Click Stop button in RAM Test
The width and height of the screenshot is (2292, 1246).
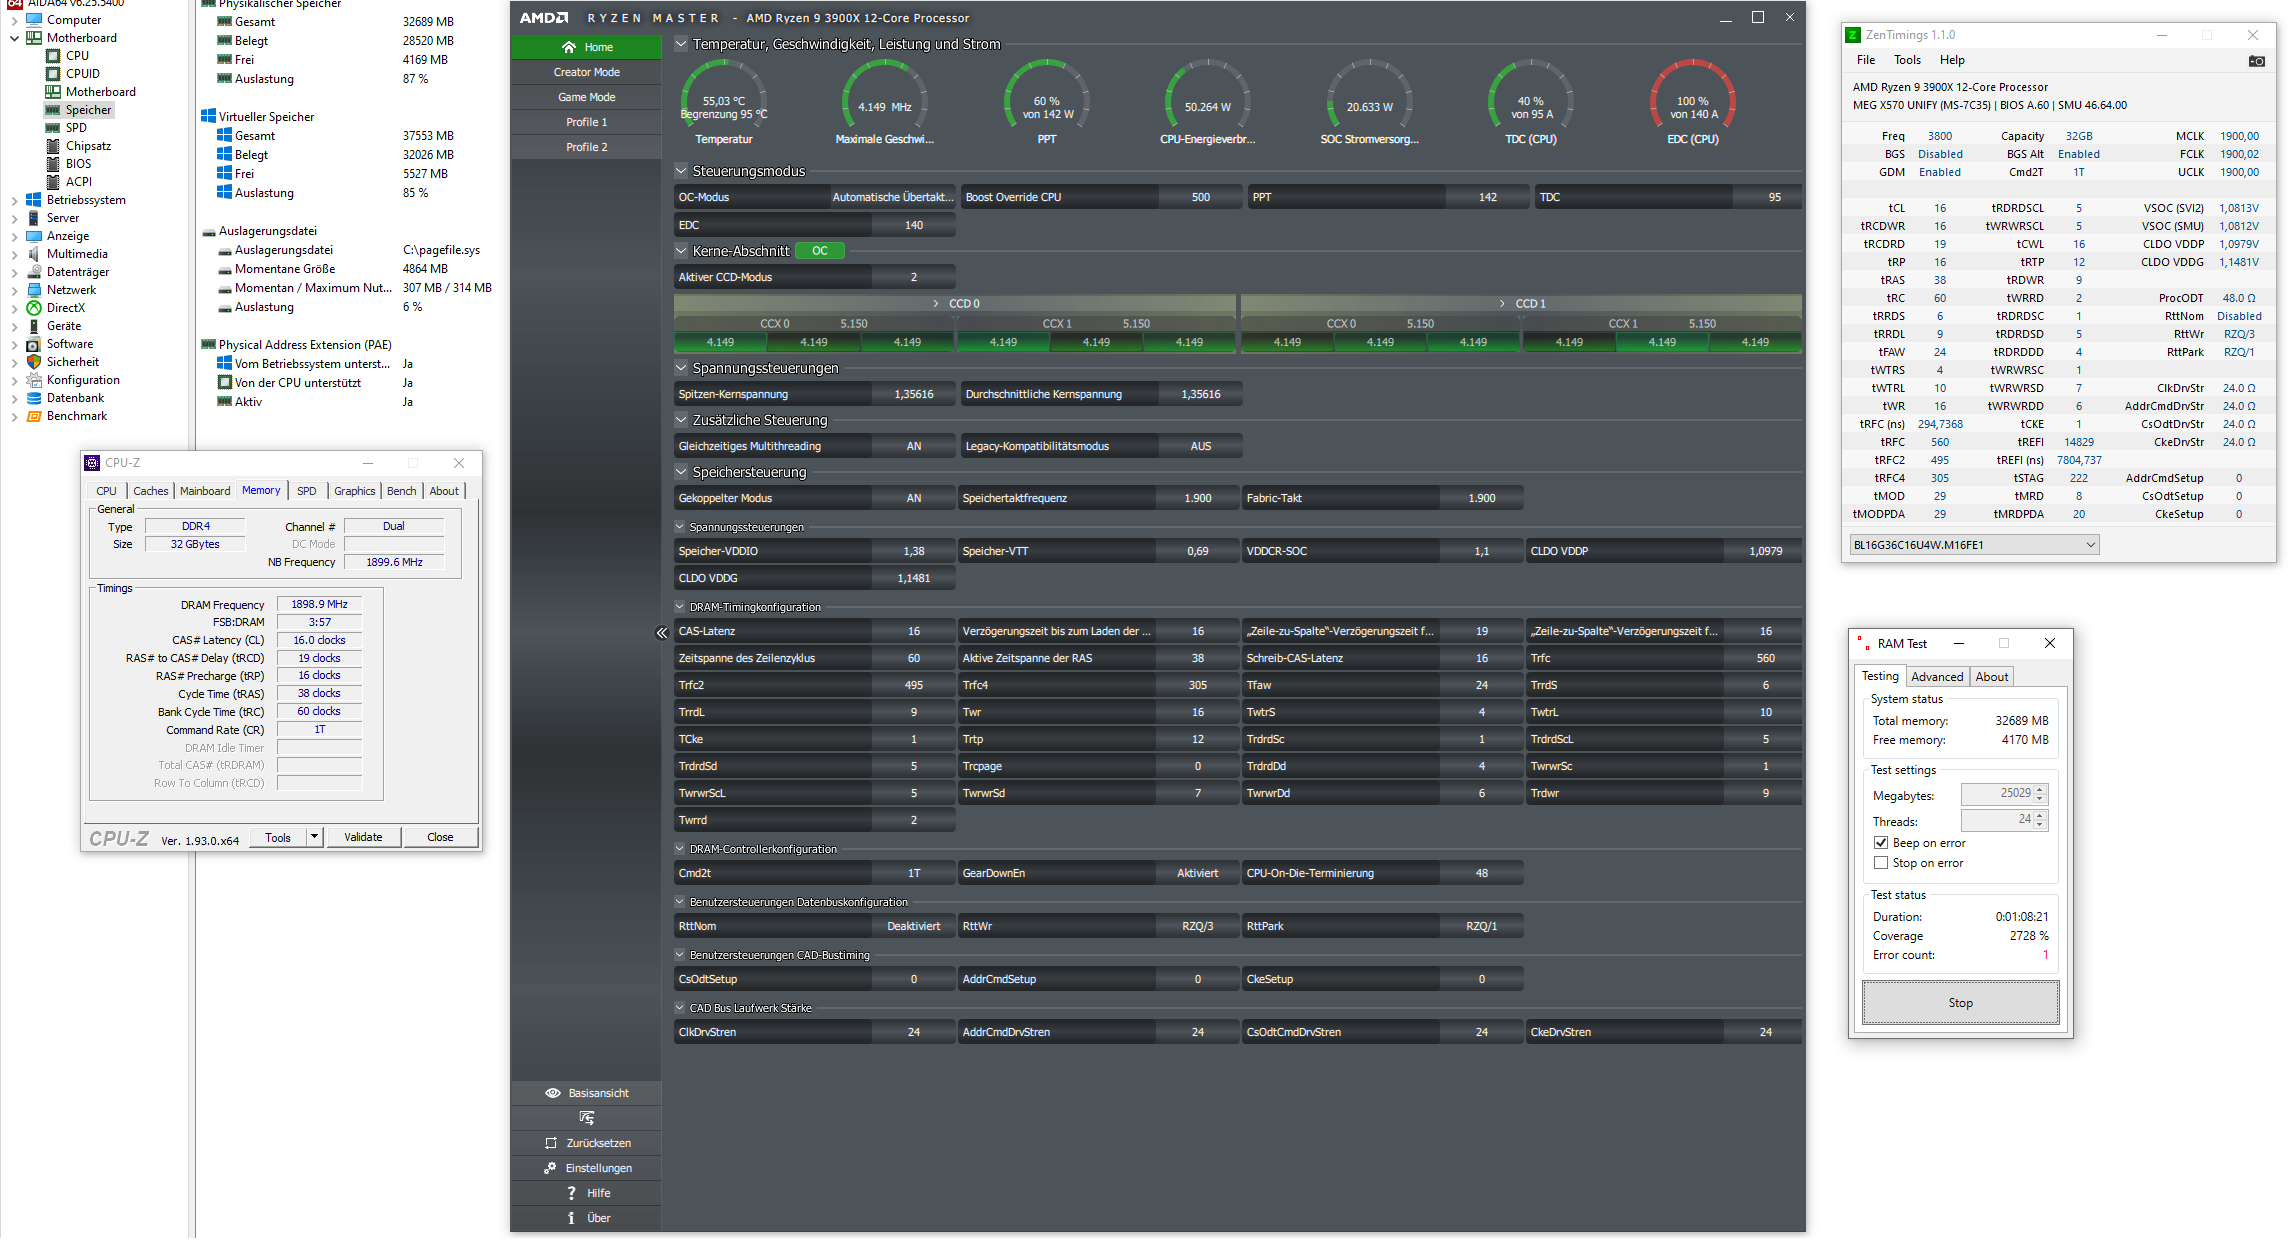(x=1960, y=1003)
